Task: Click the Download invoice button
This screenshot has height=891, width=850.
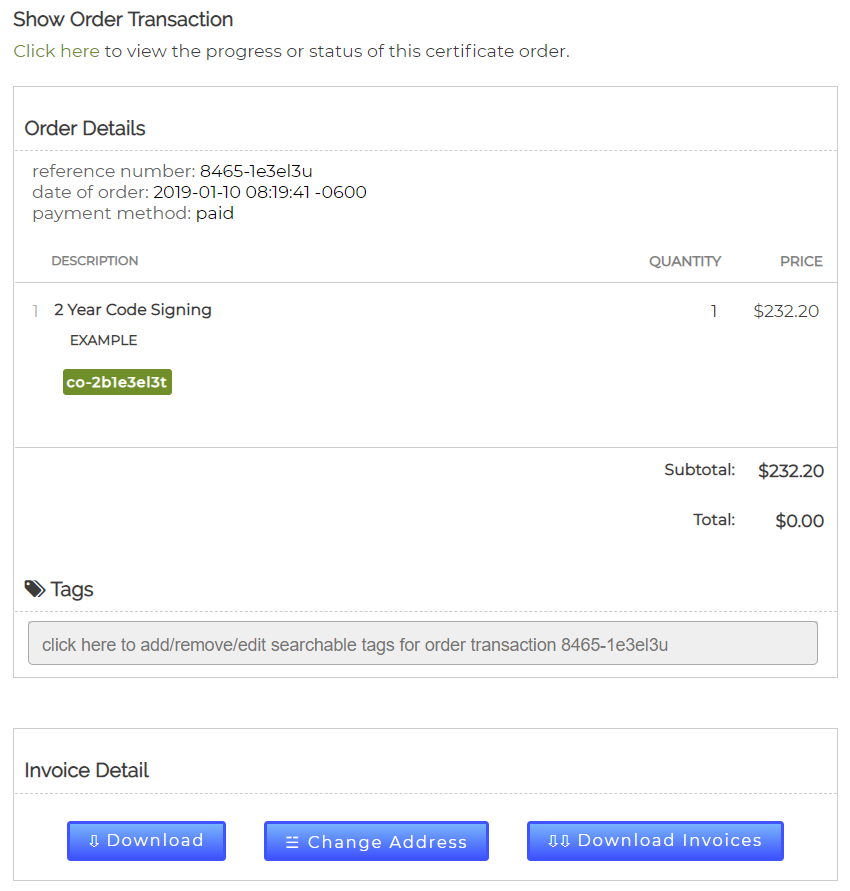Action: tap(146, 841)
